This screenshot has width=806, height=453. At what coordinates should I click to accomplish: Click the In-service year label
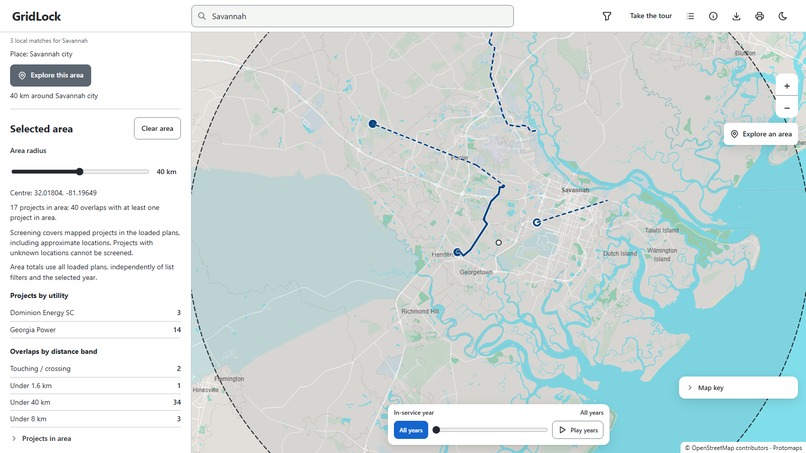point(414,412)
